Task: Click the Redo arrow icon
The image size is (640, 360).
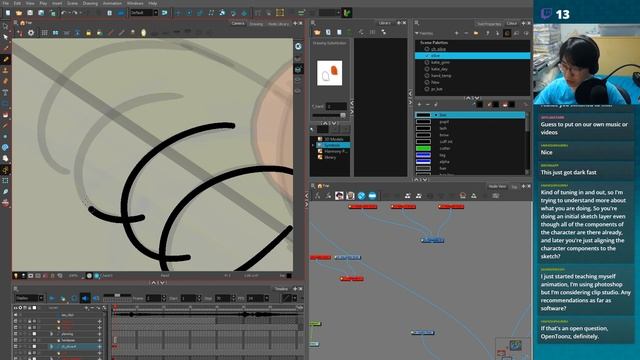Action: pos(75,13)
